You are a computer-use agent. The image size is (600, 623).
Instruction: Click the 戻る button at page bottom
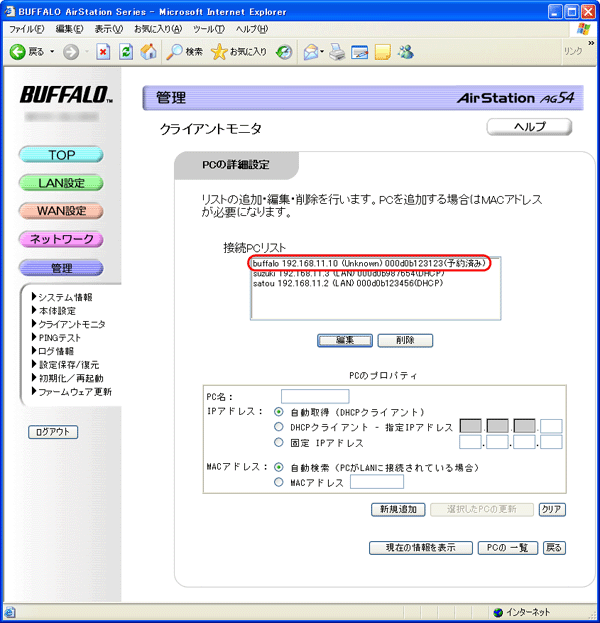pos(554,548)
